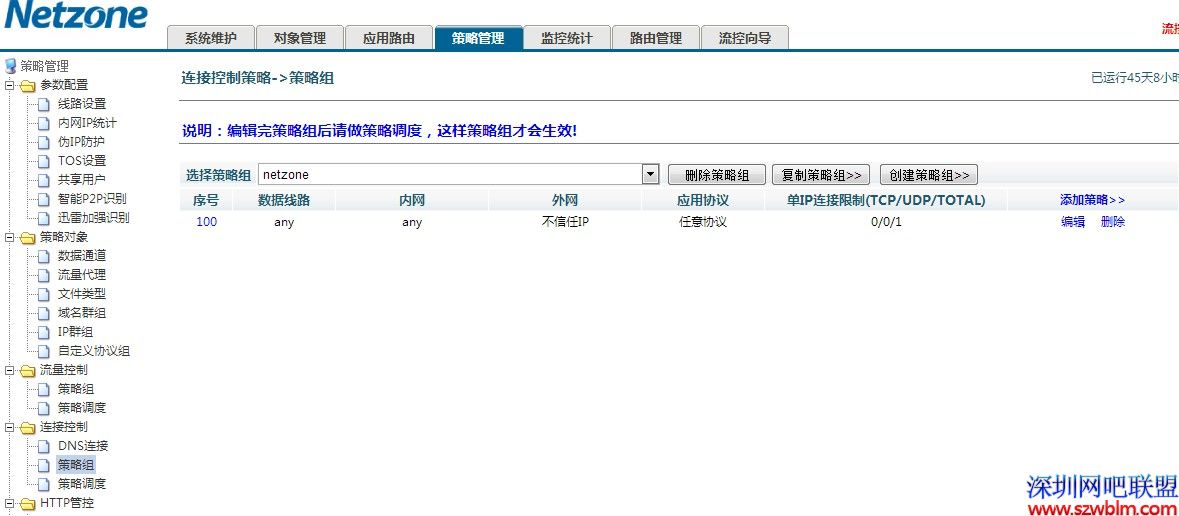The height and width of the screenshot is (516, 1179).
Task: Click the 创建策略组>> button
Action: pos(928,175)
